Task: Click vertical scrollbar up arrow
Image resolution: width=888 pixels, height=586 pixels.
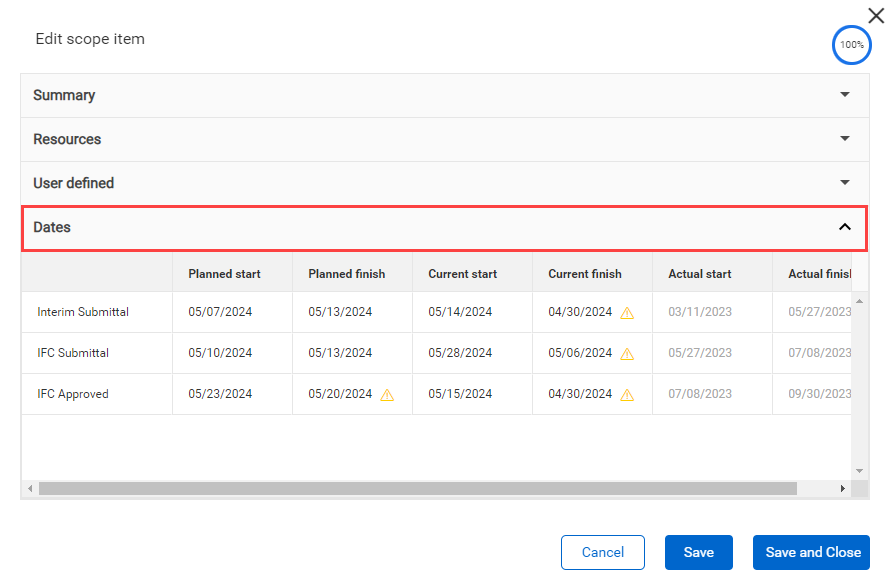Action: click(x=859, y=301)
